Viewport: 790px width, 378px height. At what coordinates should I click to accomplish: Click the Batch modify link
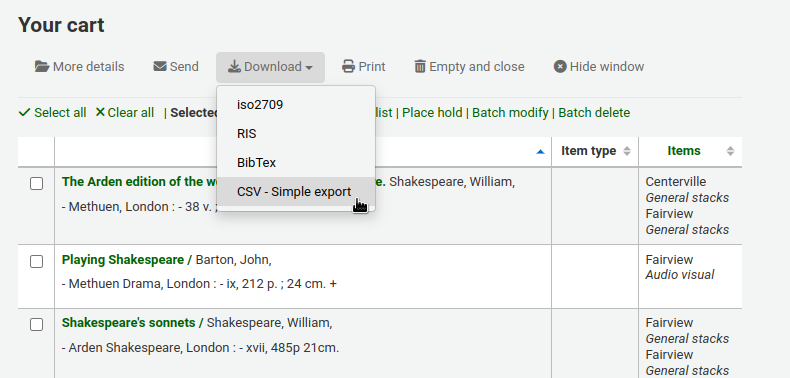(x=510, y=112)
